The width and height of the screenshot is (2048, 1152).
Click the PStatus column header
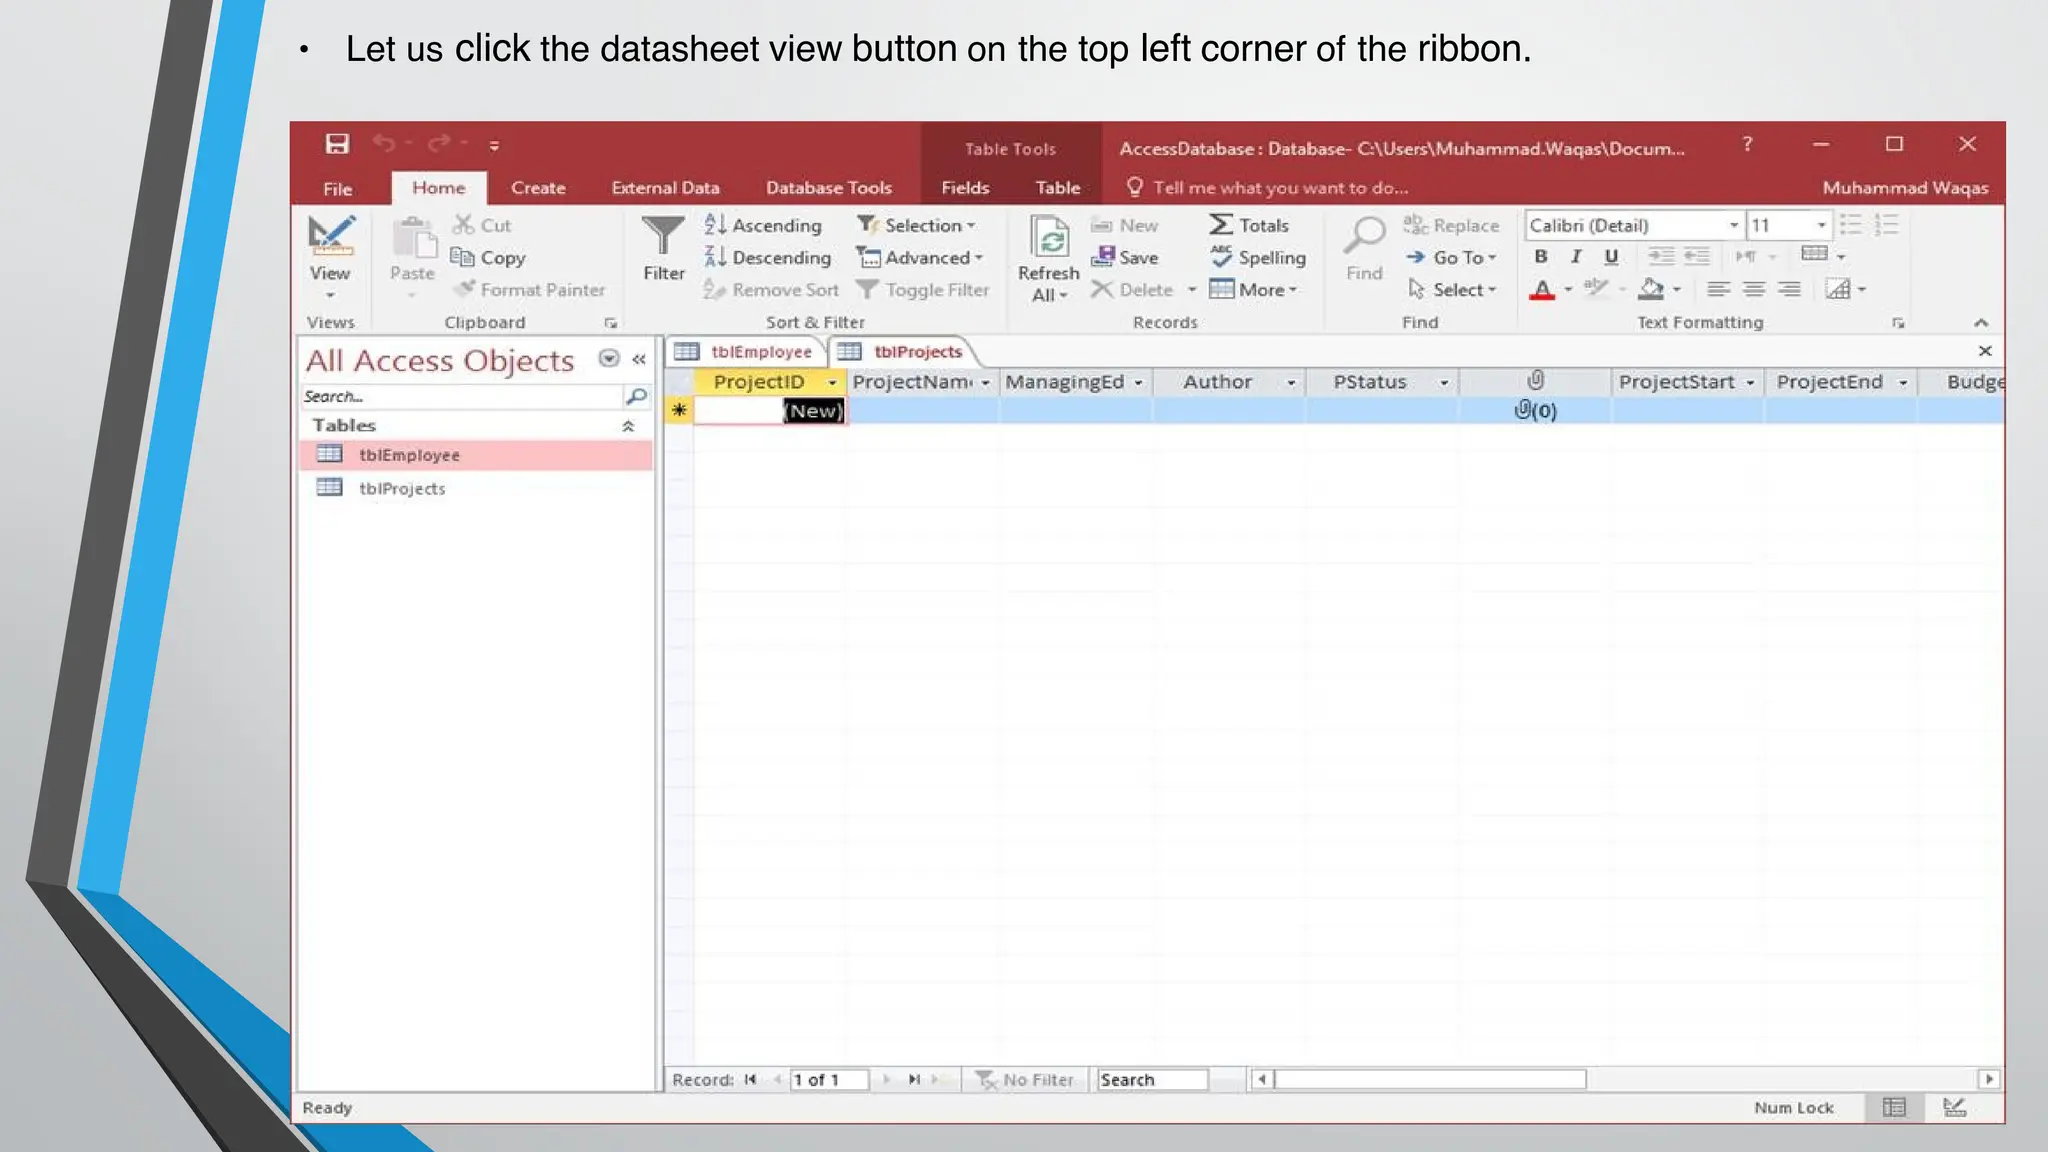pos(1370,382)
